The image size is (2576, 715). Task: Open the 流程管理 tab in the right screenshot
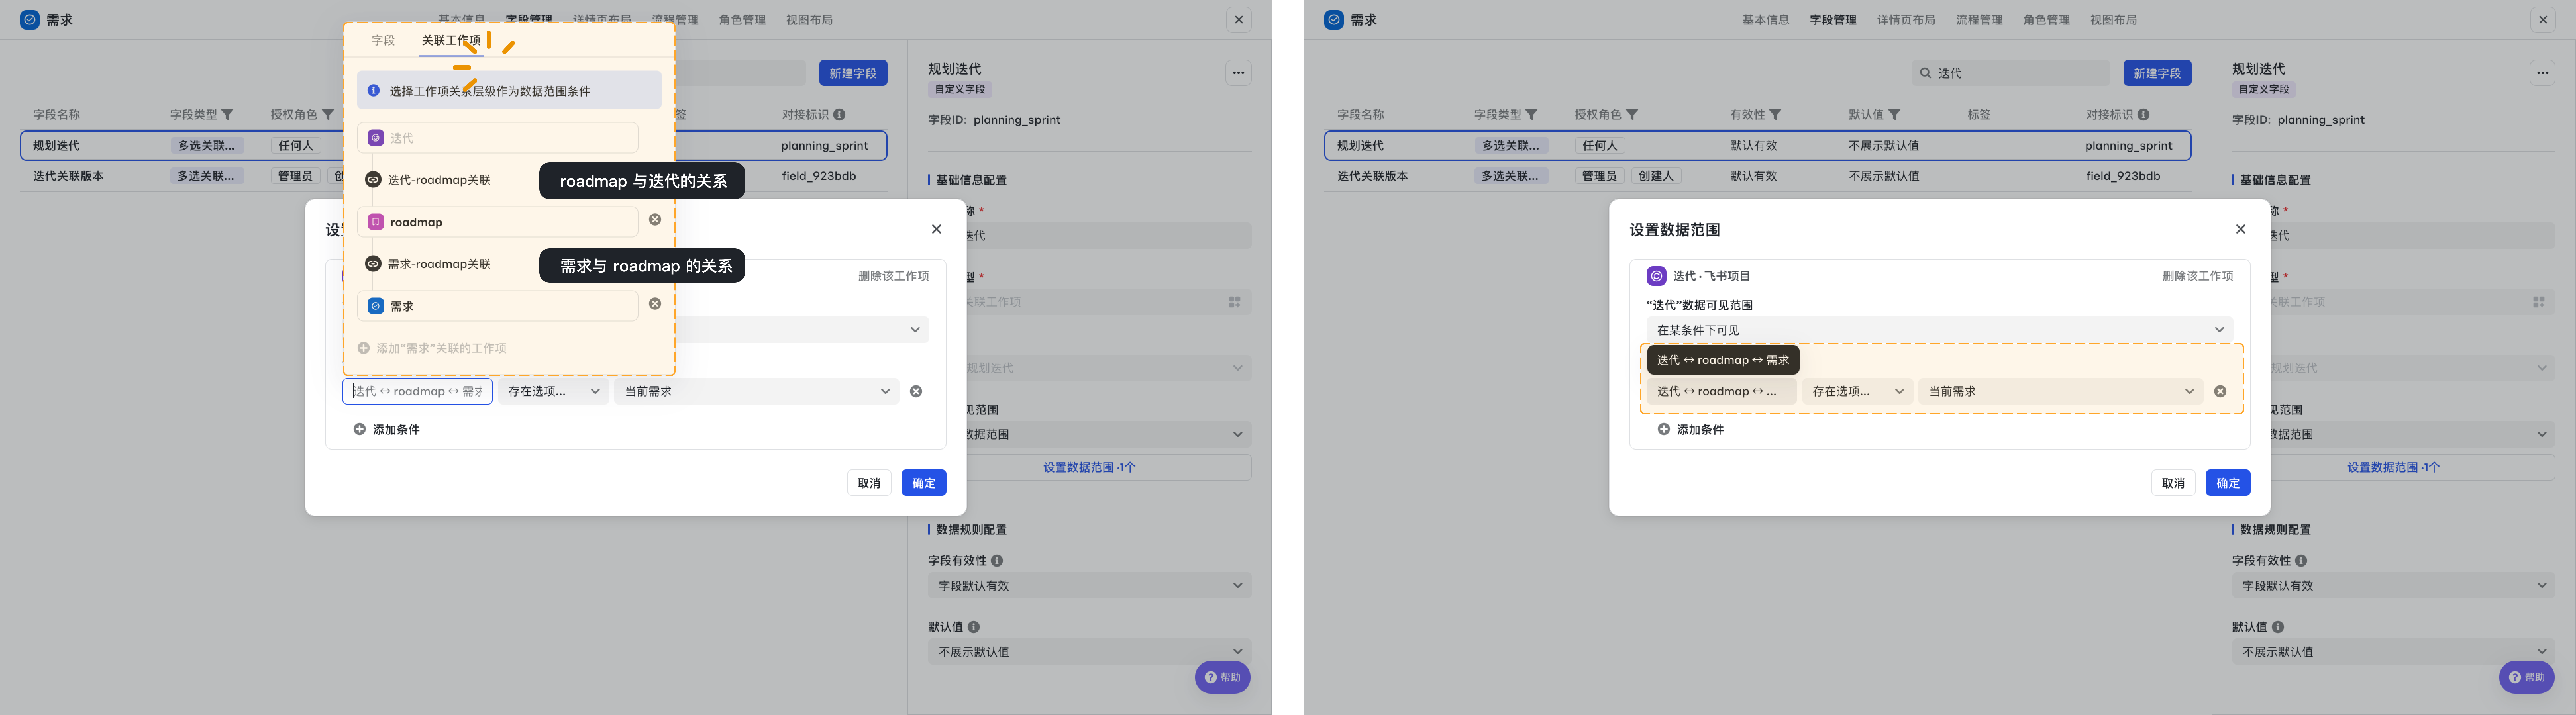tap(1979, 20)
